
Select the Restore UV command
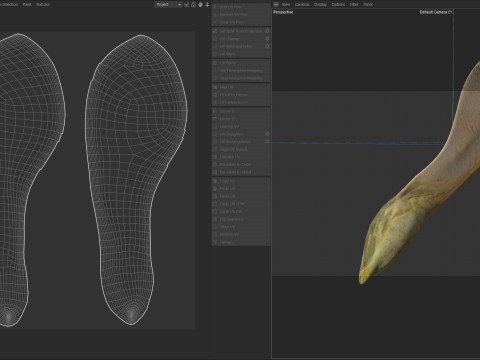[241, 234]
